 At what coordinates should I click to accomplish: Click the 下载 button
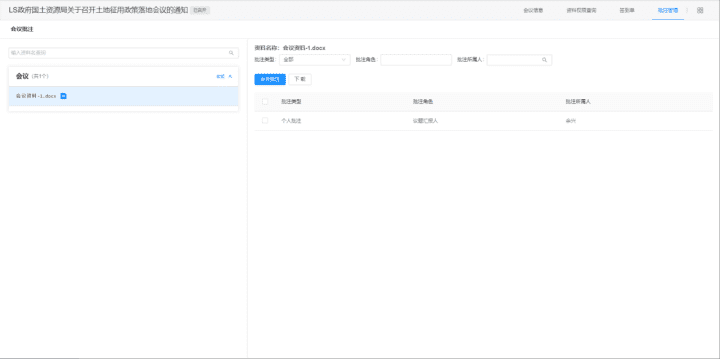(300, 79)
